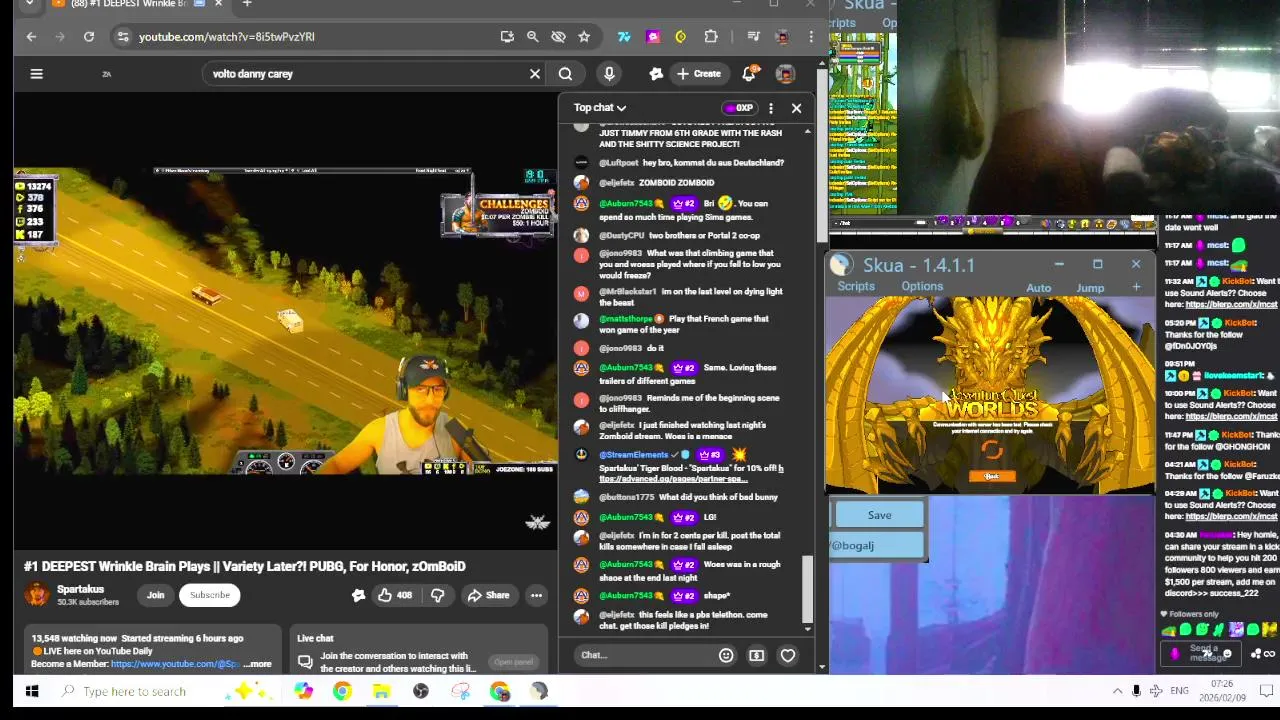Open File Explorer from taskbar

click(x=381, y=691)
